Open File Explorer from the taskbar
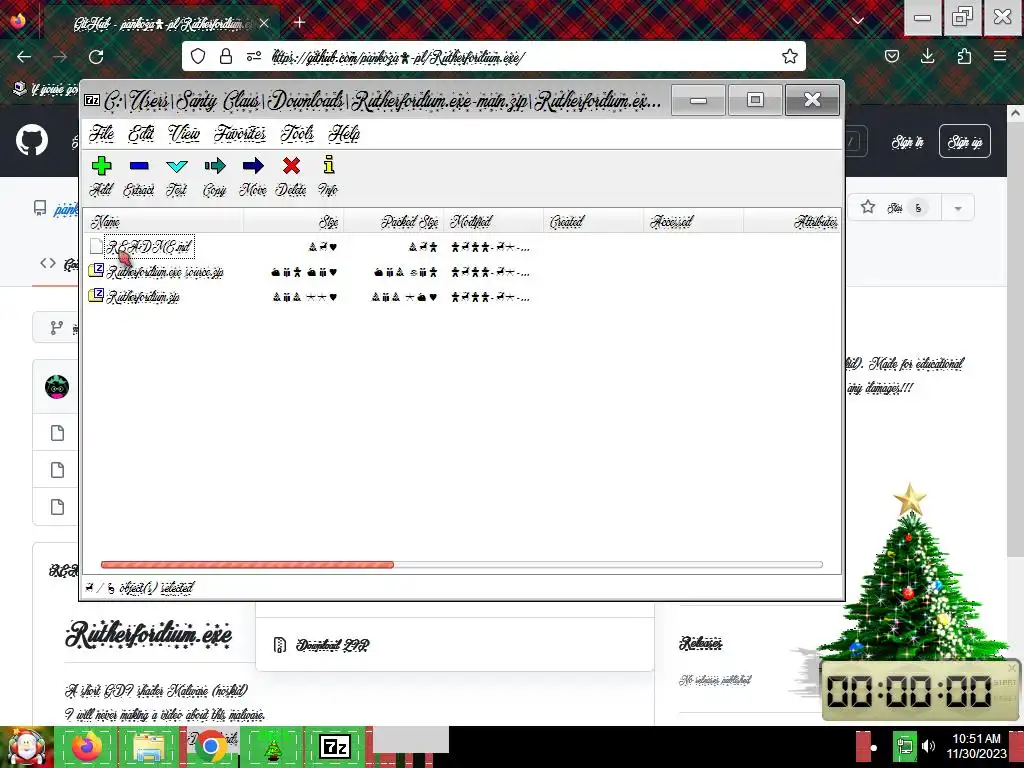This screenshot has width=1024, height=768. tap(148, 747)
